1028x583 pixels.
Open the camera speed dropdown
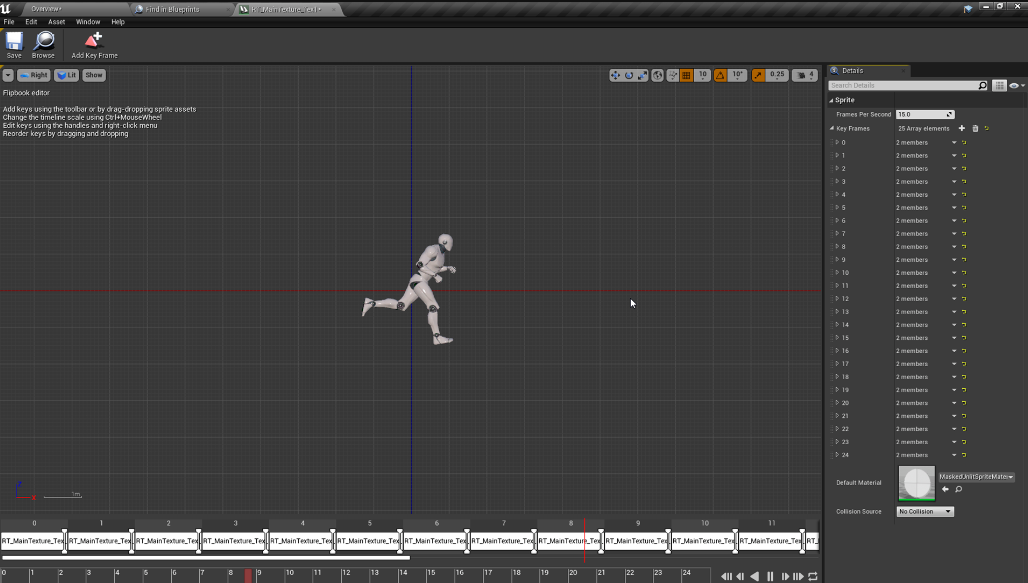pos(805,75)
